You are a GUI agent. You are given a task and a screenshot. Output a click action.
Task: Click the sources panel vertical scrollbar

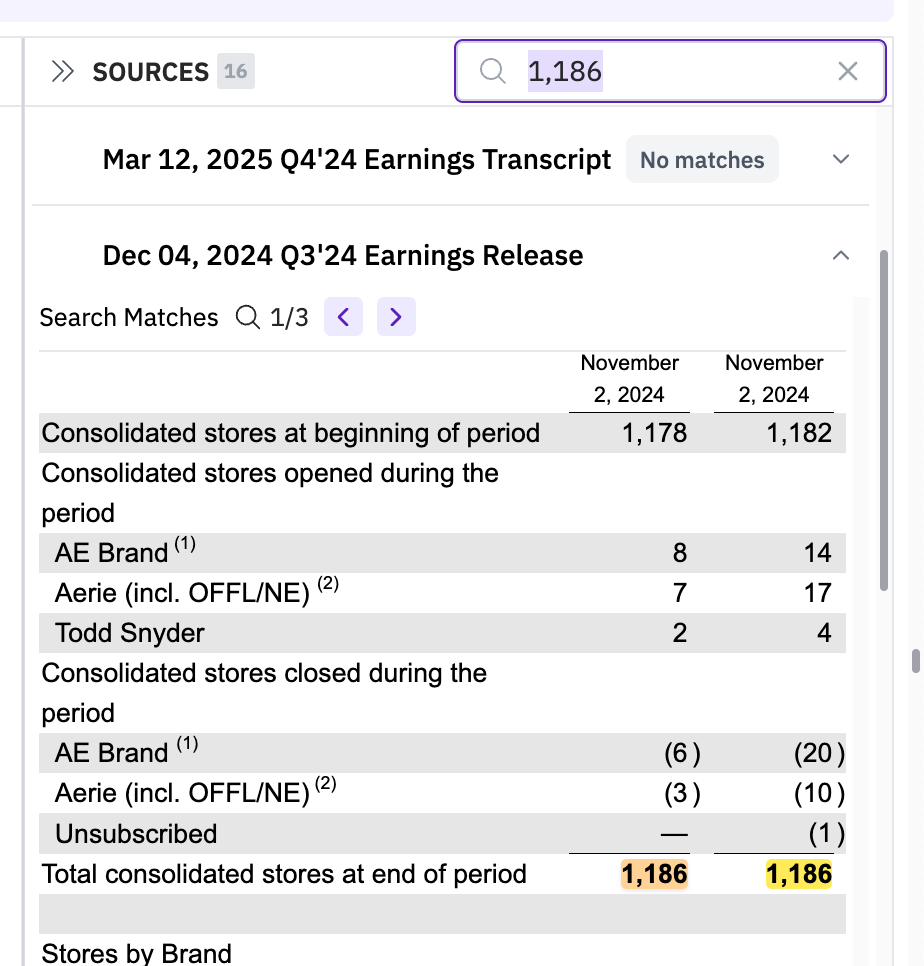coord(882,420)
